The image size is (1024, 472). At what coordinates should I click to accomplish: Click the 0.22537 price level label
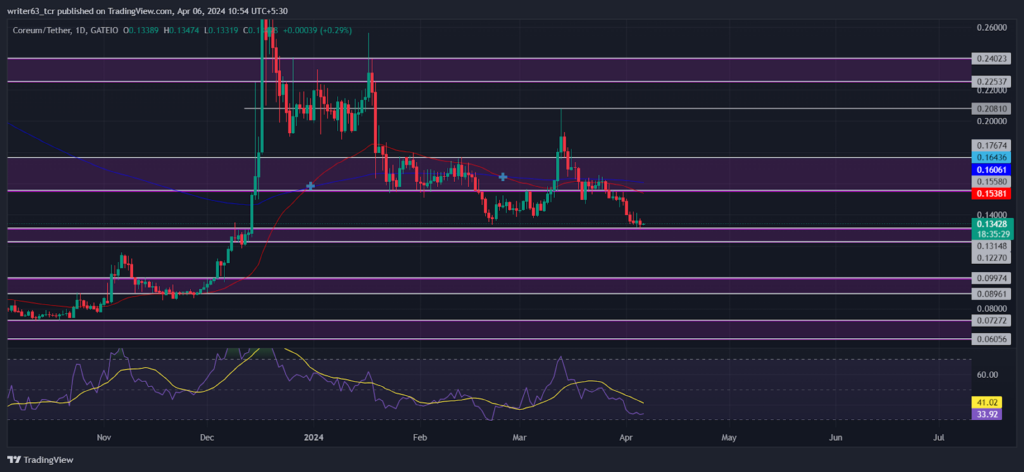pyautogui.click(x=991, y=82)
